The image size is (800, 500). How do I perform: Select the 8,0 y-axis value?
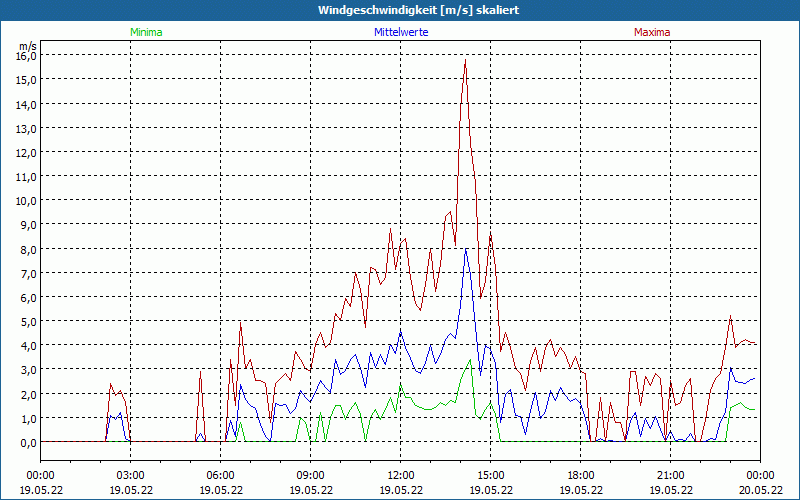pyautogui.click(x=28, y=250)
